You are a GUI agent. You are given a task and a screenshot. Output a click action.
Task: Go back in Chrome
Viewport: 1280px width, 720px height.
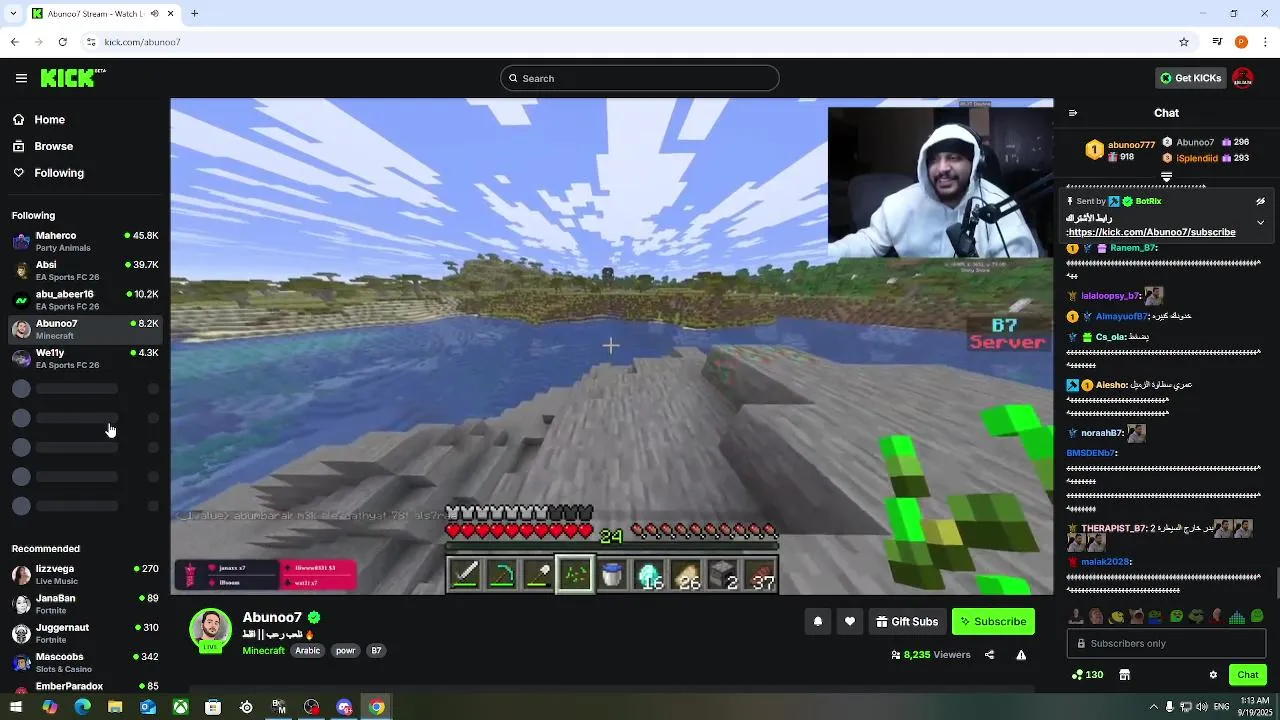tap(14, 42)
